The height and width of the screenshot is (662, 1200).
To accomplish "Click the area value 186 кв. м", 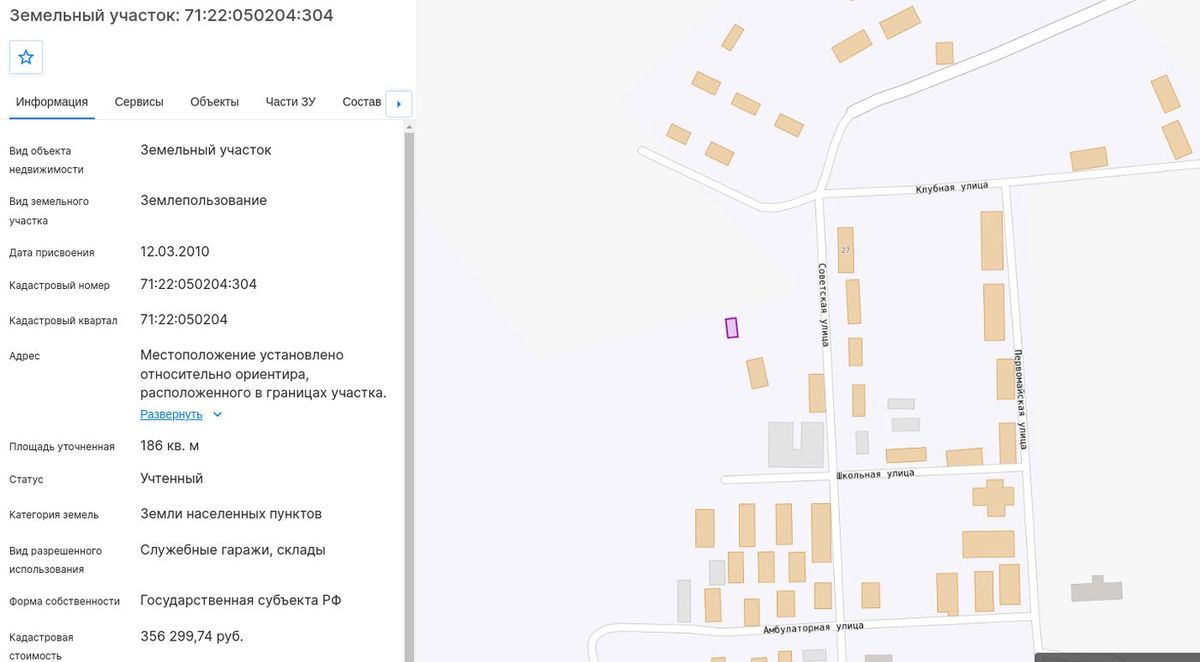I will coord(169,445).
